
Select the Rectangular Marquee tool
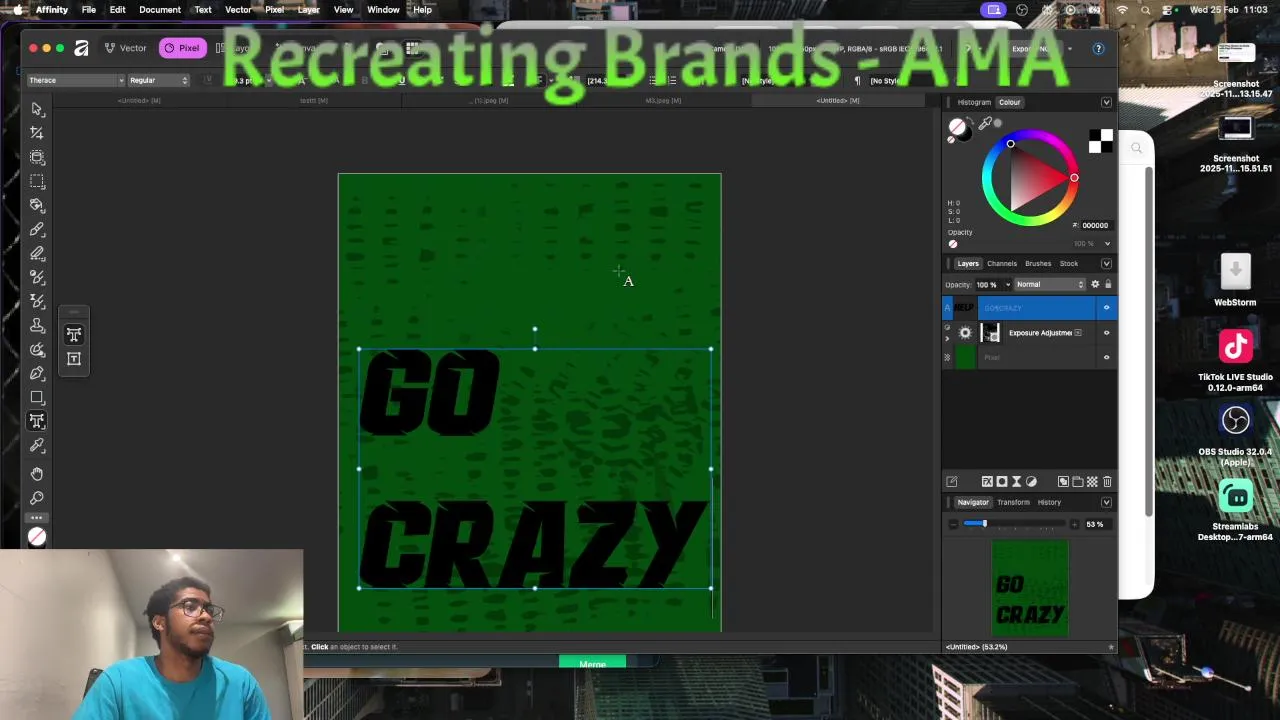click(37, 181)
